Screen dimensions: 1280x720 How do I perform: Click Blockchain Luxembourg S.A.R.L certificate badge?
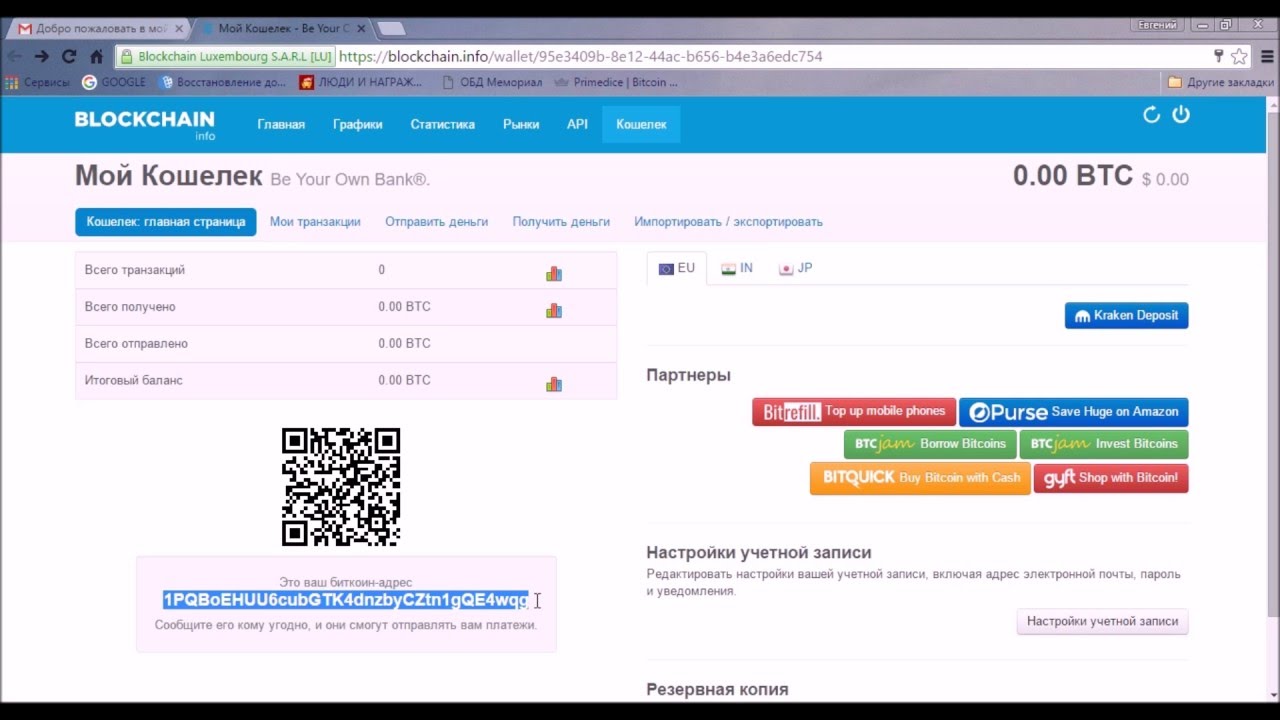[227, 57]
